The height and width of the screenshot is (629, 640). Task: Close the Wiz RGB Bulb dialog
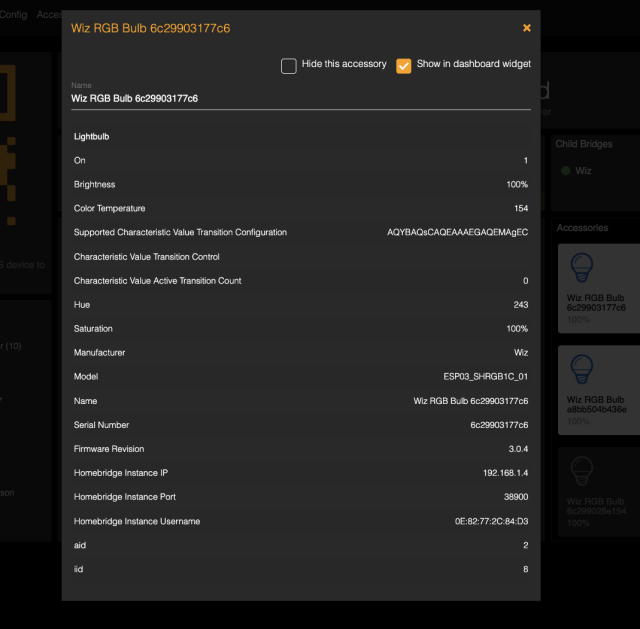[527, 28]
